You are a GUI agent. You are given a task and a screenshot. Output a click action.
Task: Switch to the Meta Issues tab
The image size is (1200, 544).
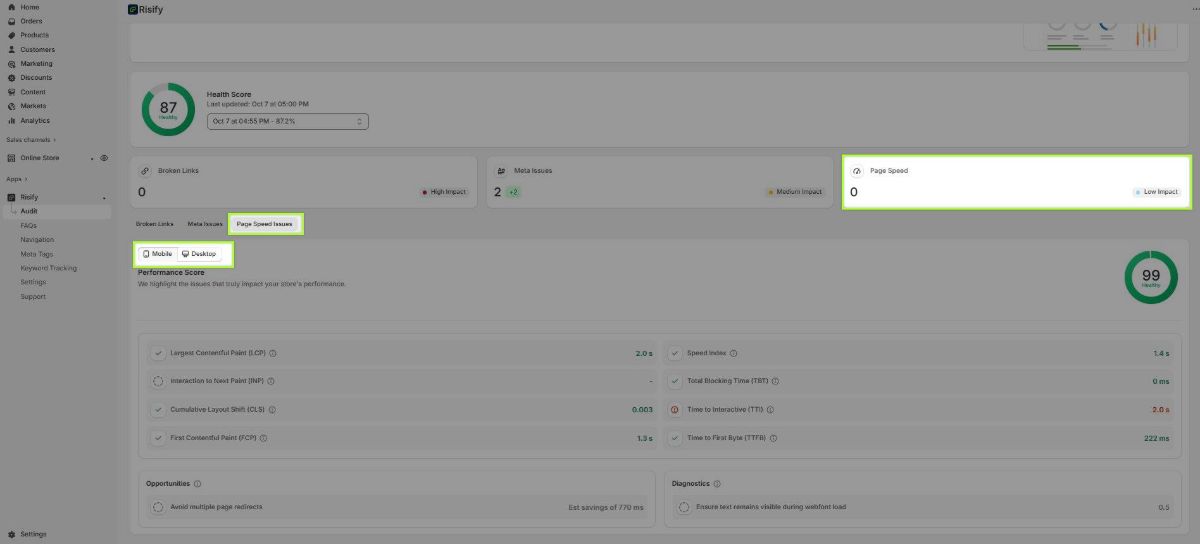pos(205,224)
